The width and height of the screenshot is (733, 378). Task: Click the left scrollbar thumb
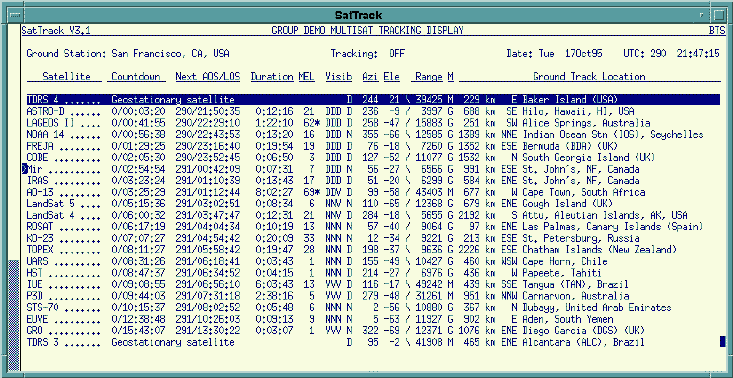[x=14, y=316]
